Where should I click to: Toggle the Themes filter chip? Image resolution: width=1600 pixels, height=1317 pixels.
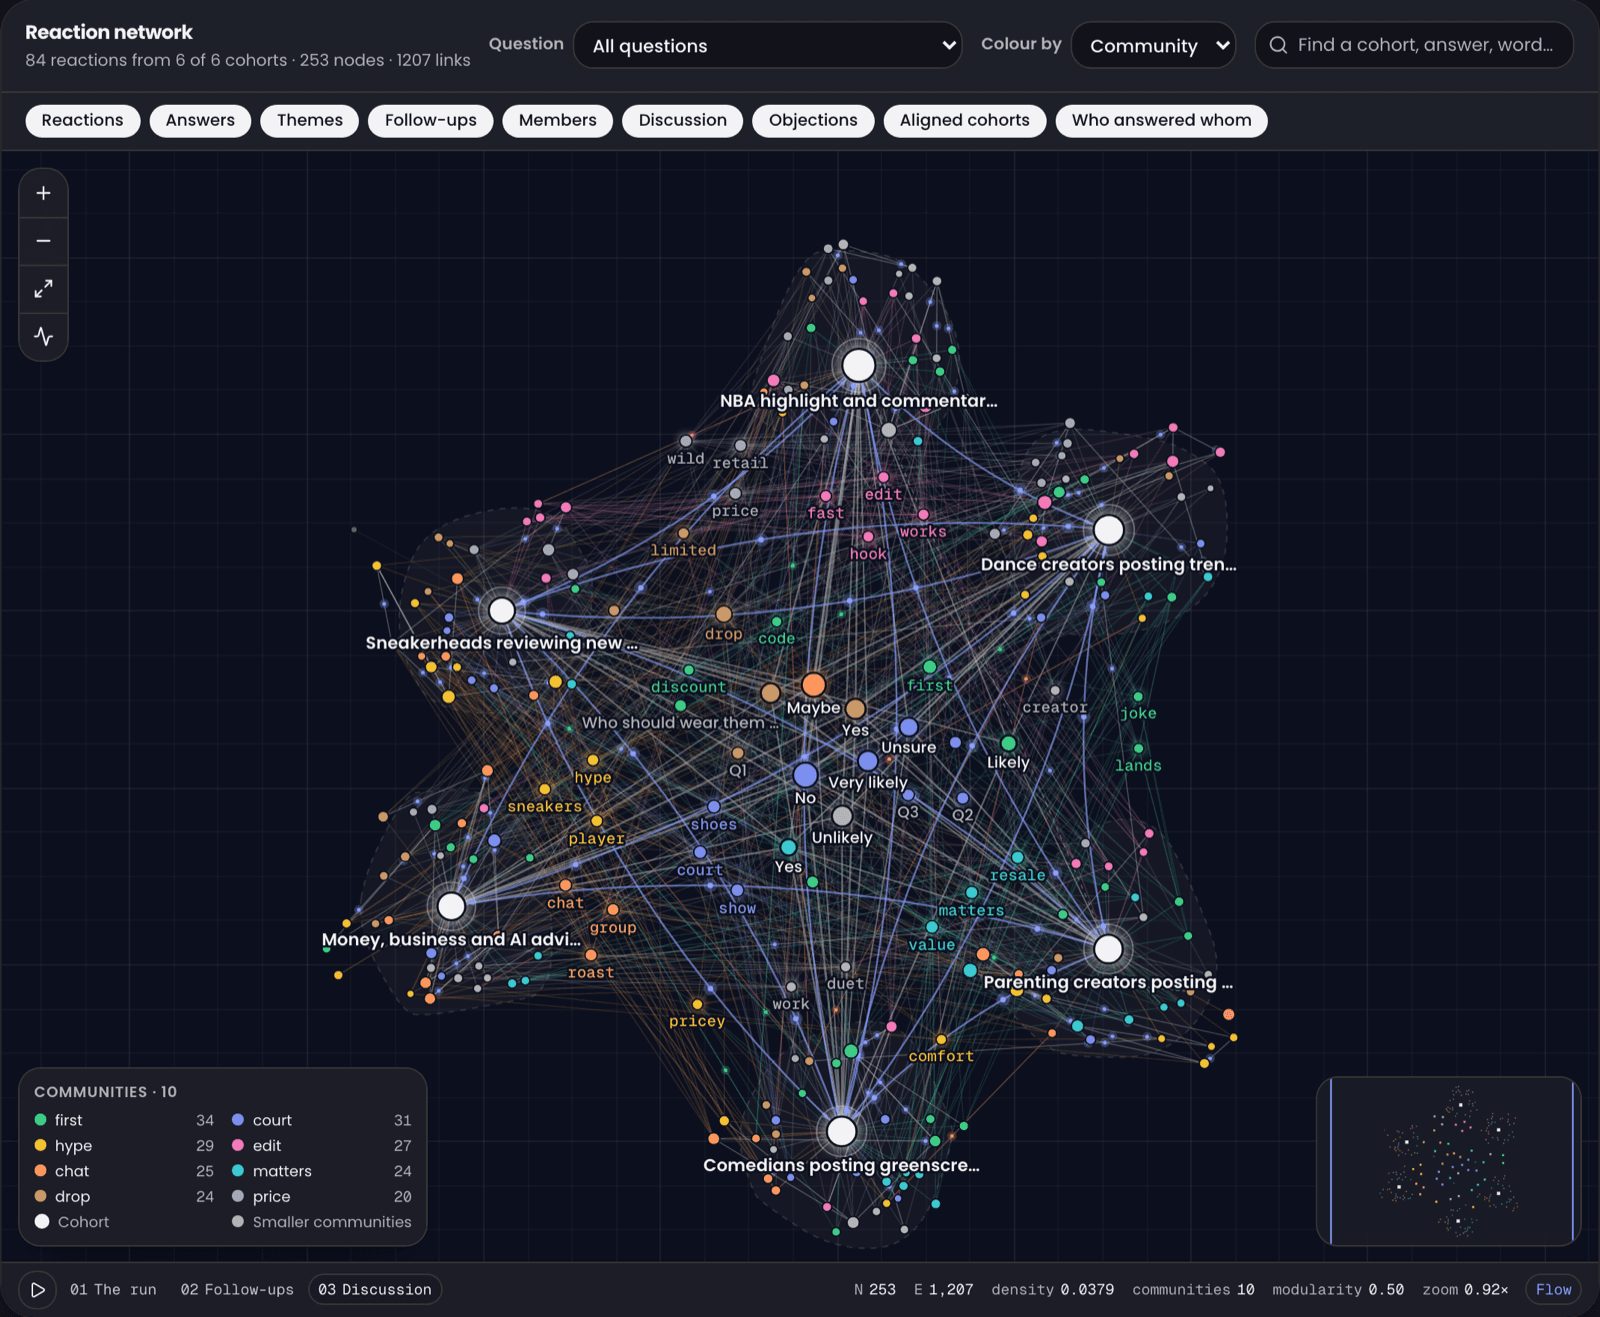pyautogui.click(x=310, y=120)
